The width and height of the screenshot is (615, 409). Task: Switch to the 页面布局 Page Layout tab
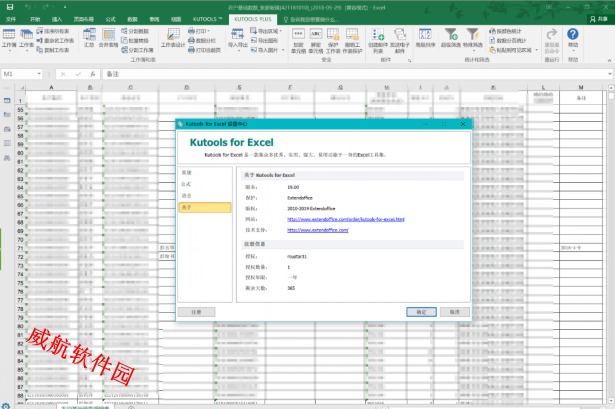[x=84, y=19]
